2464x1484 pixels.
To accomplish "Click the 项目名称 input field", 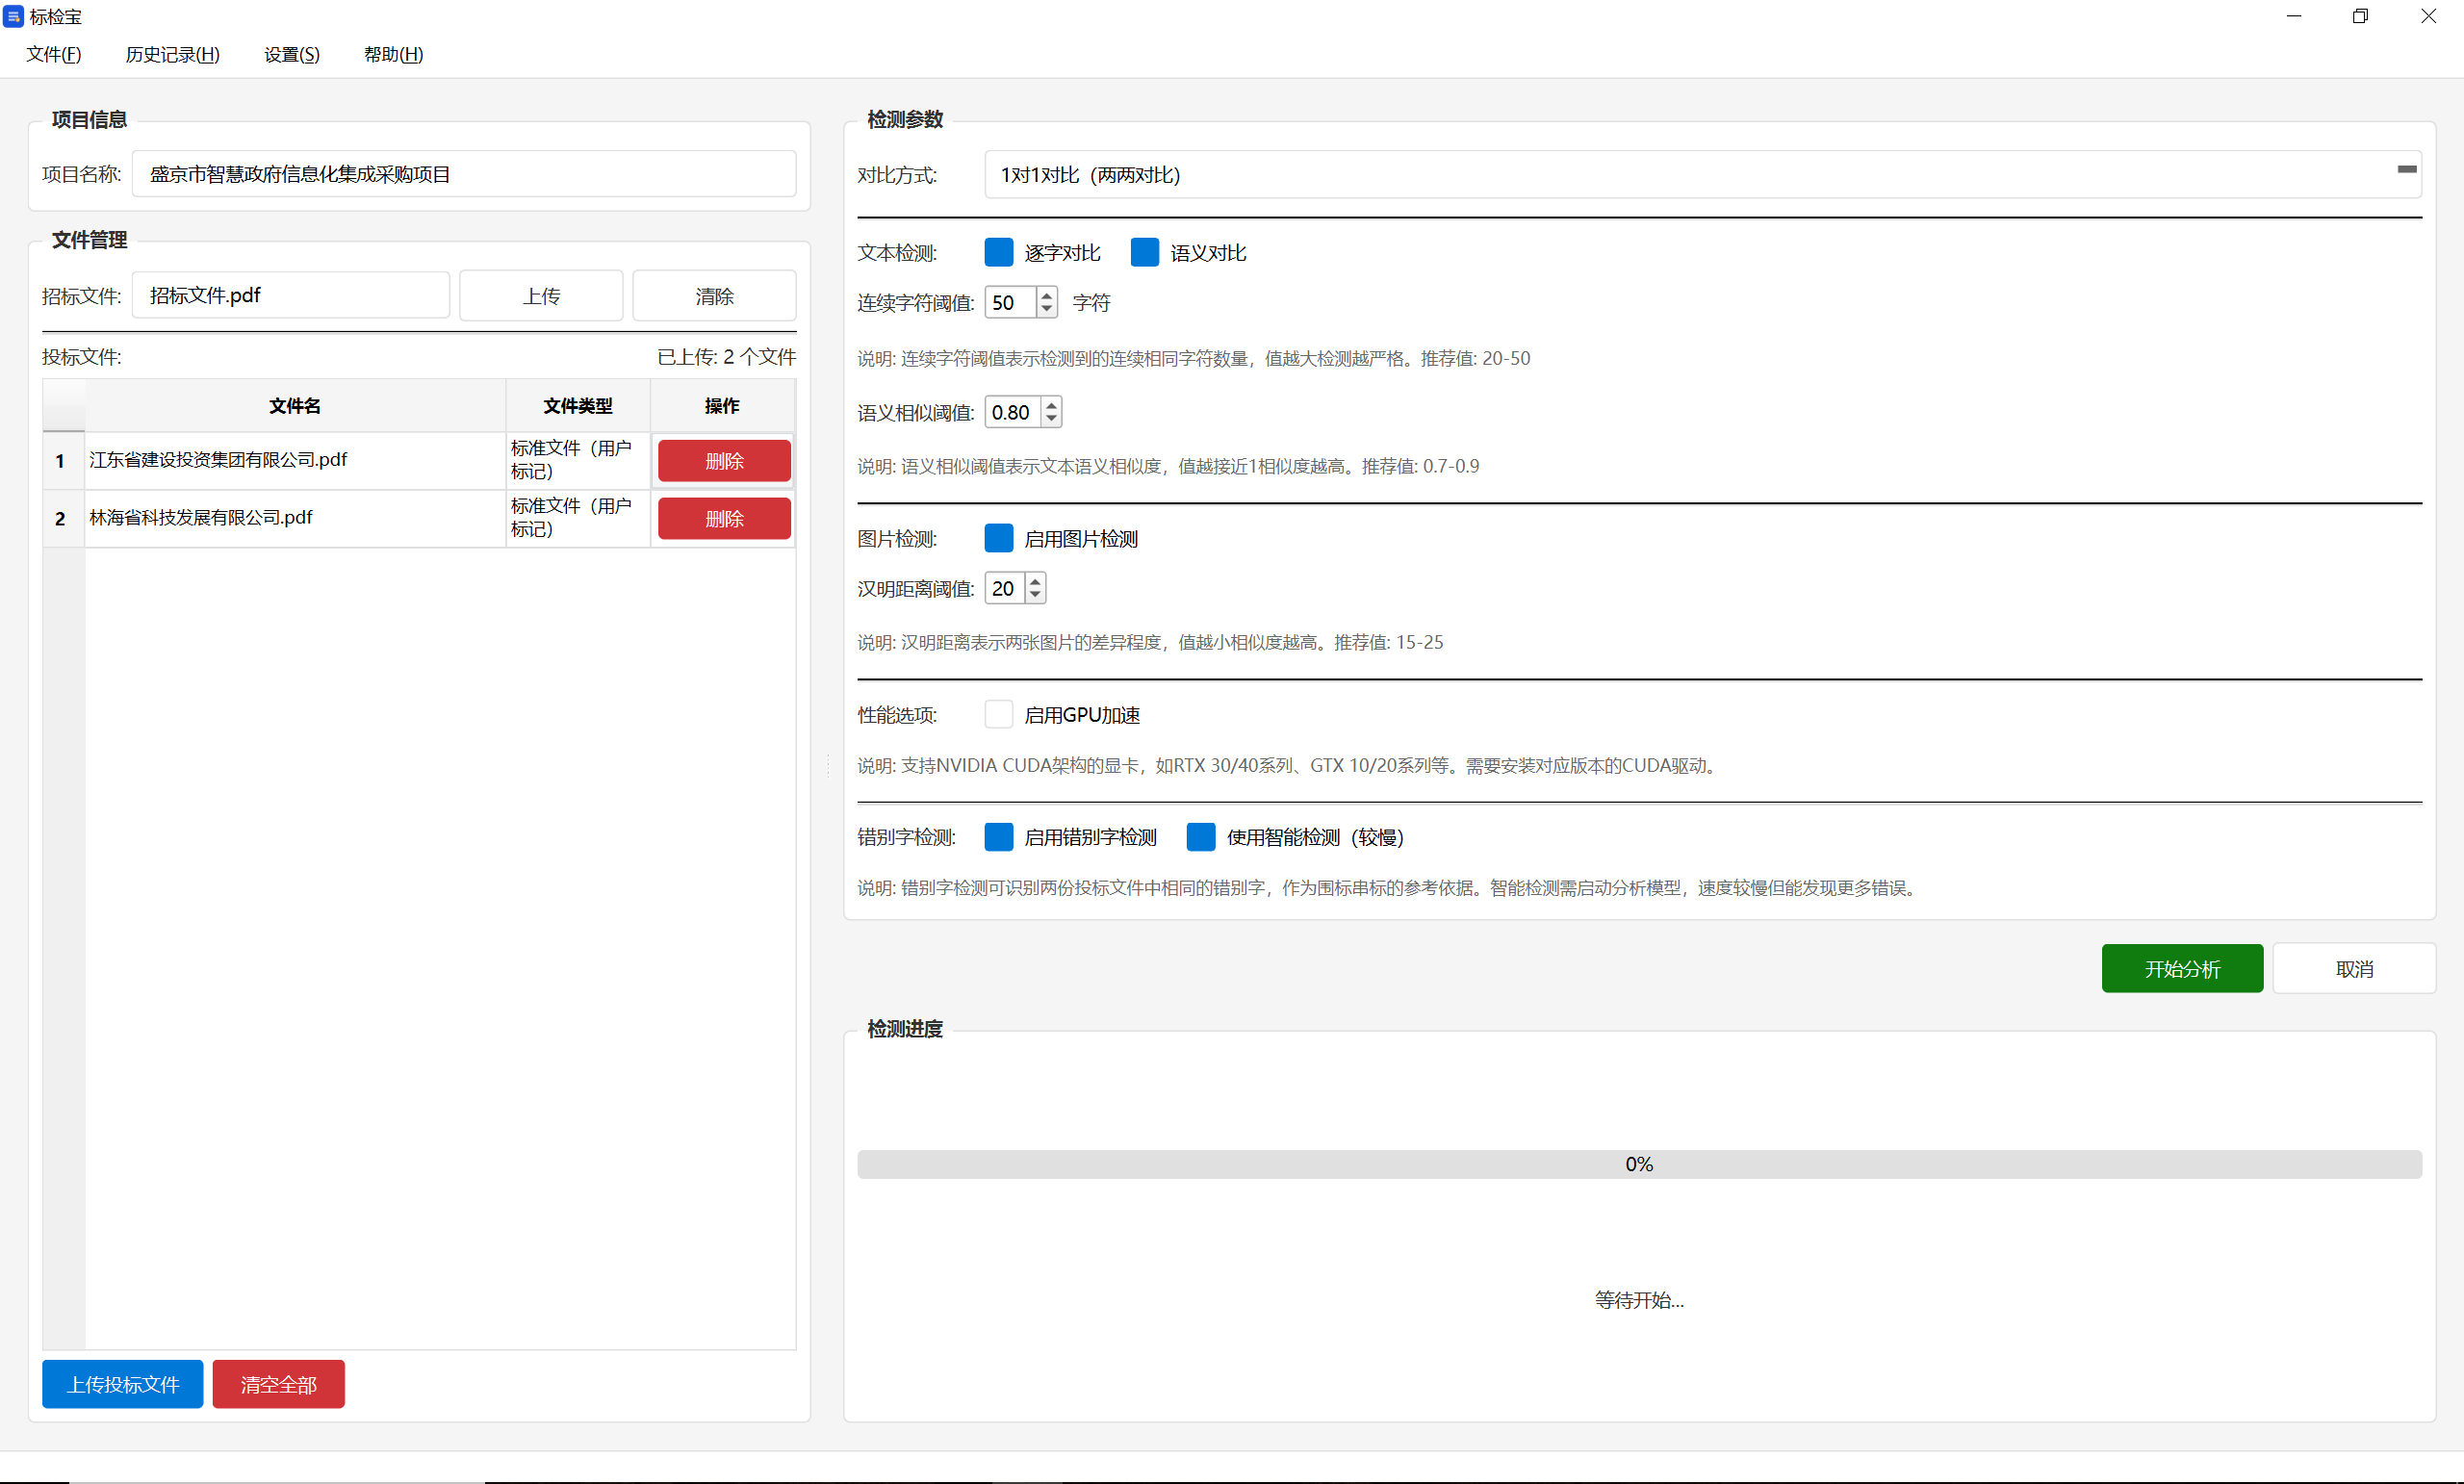I will pos(464,175).
